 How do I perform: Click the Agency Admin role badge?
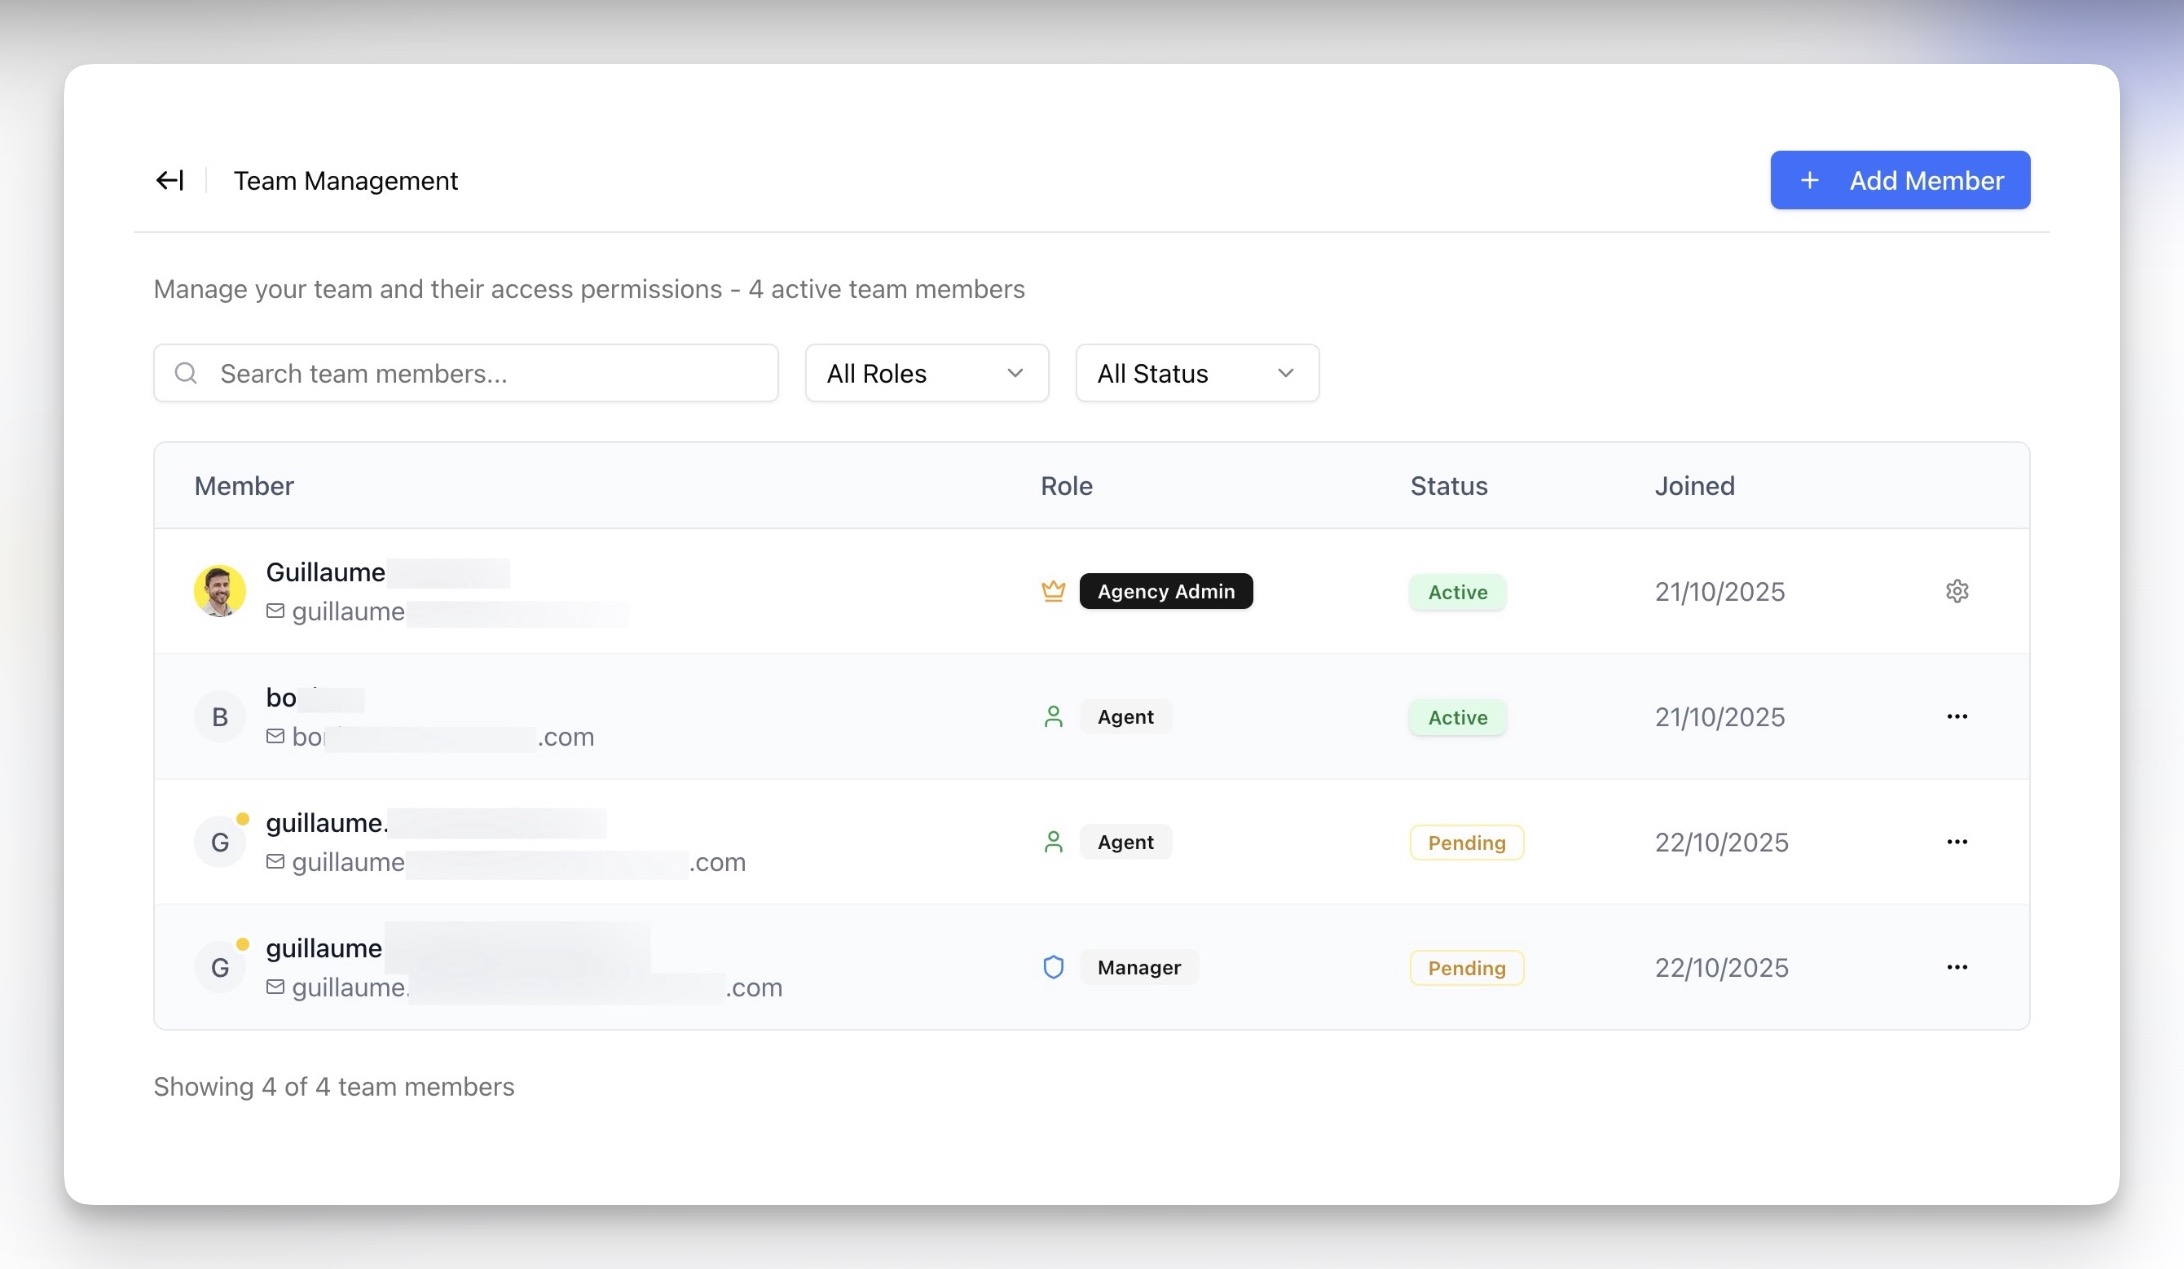(1166, 591)
